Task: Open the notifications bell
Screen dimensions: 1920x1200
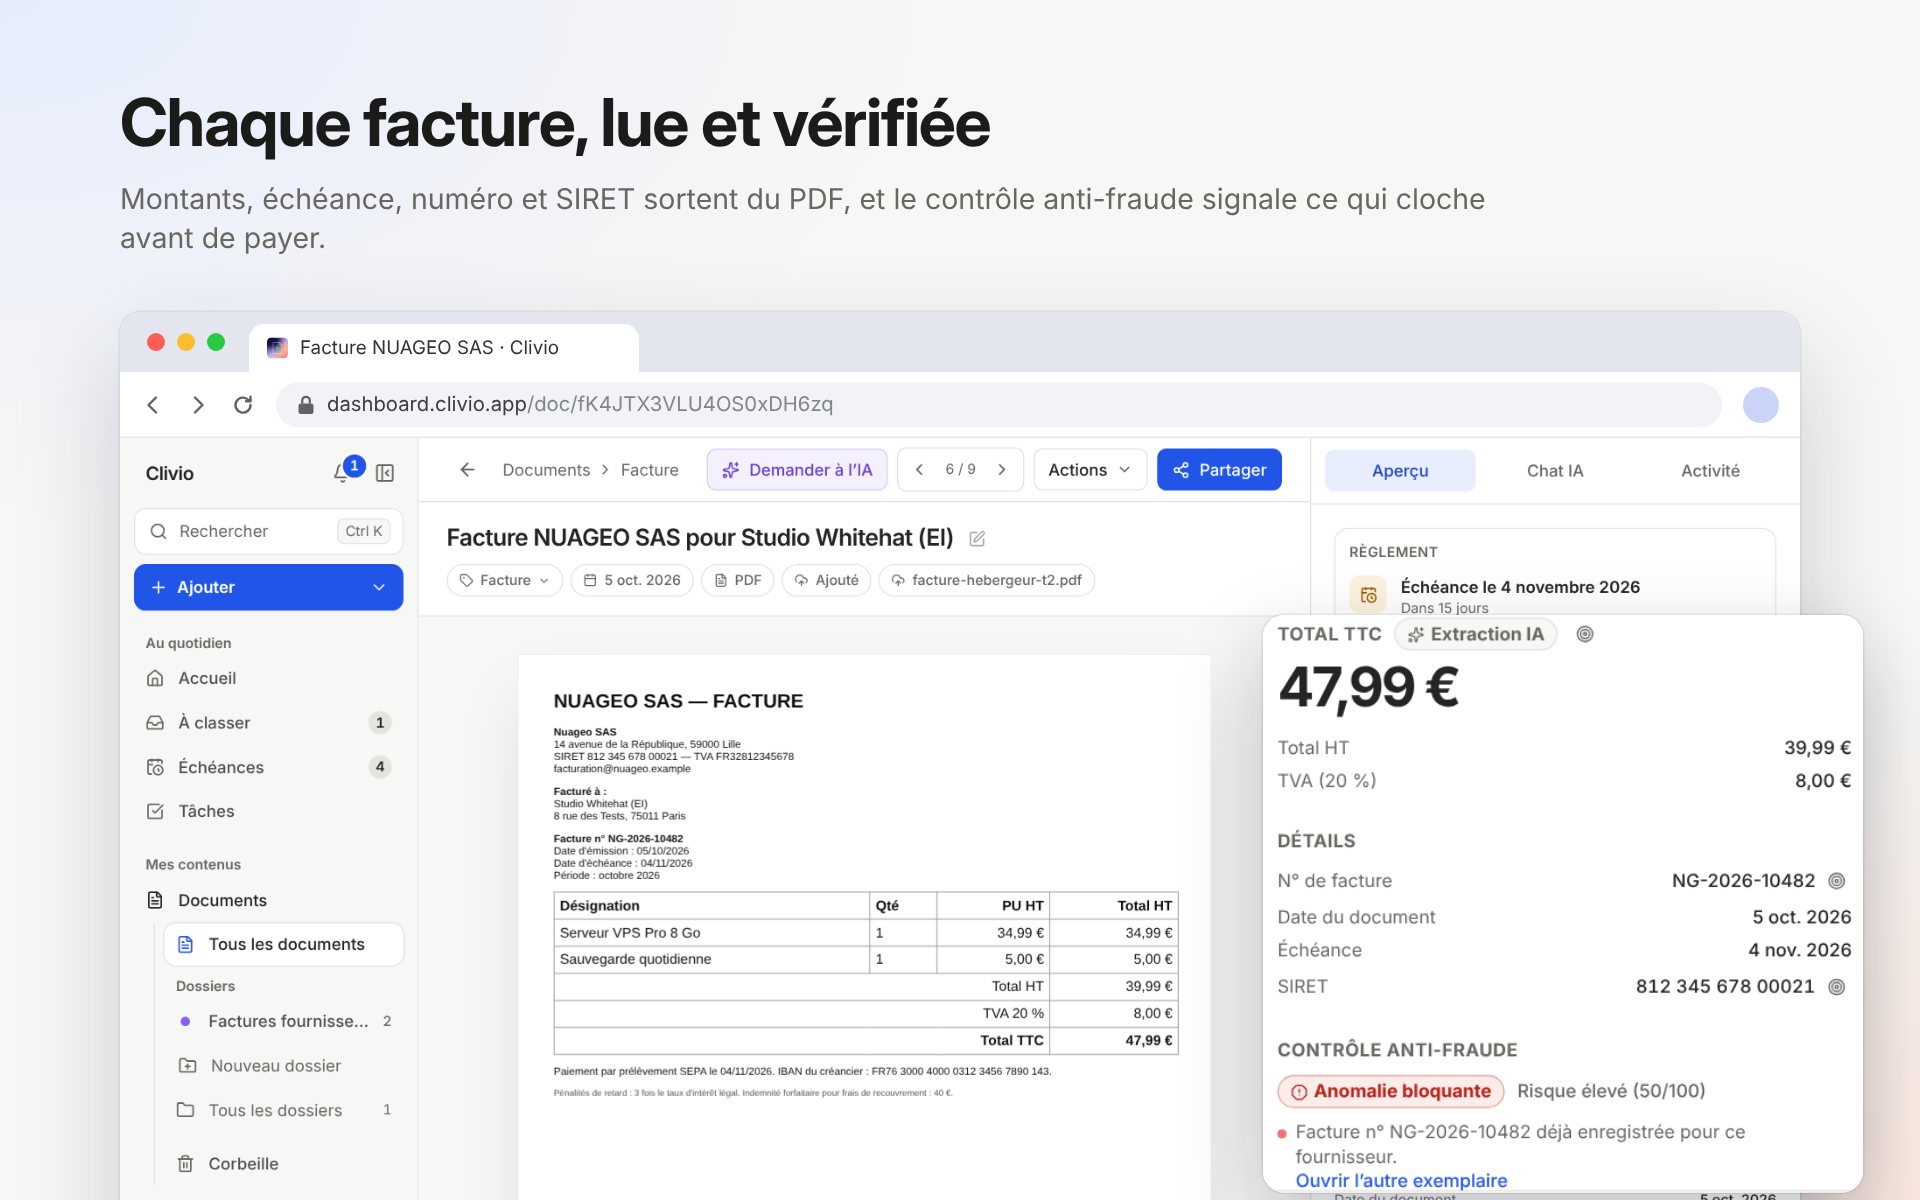Action: [x=342, y=473]
